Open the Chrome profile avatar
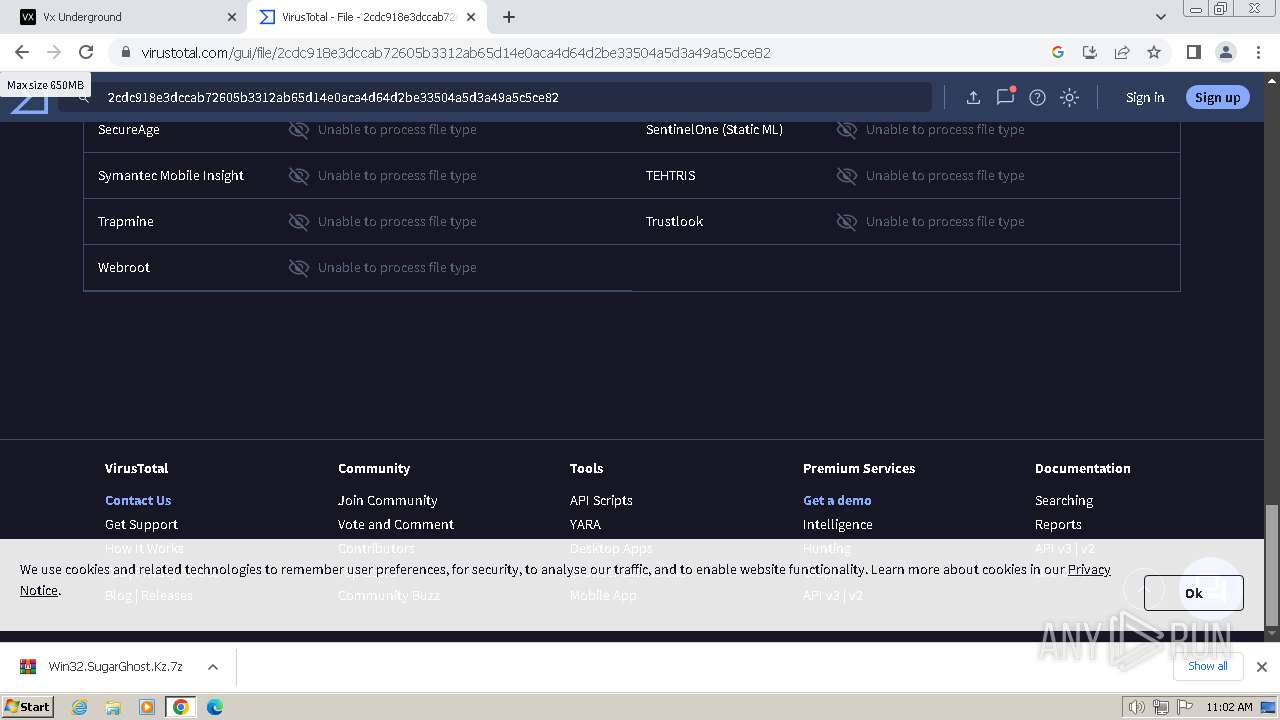The width and height of the screenshot is (1280, 720). pyautogui.click(x=1225, y=52)
